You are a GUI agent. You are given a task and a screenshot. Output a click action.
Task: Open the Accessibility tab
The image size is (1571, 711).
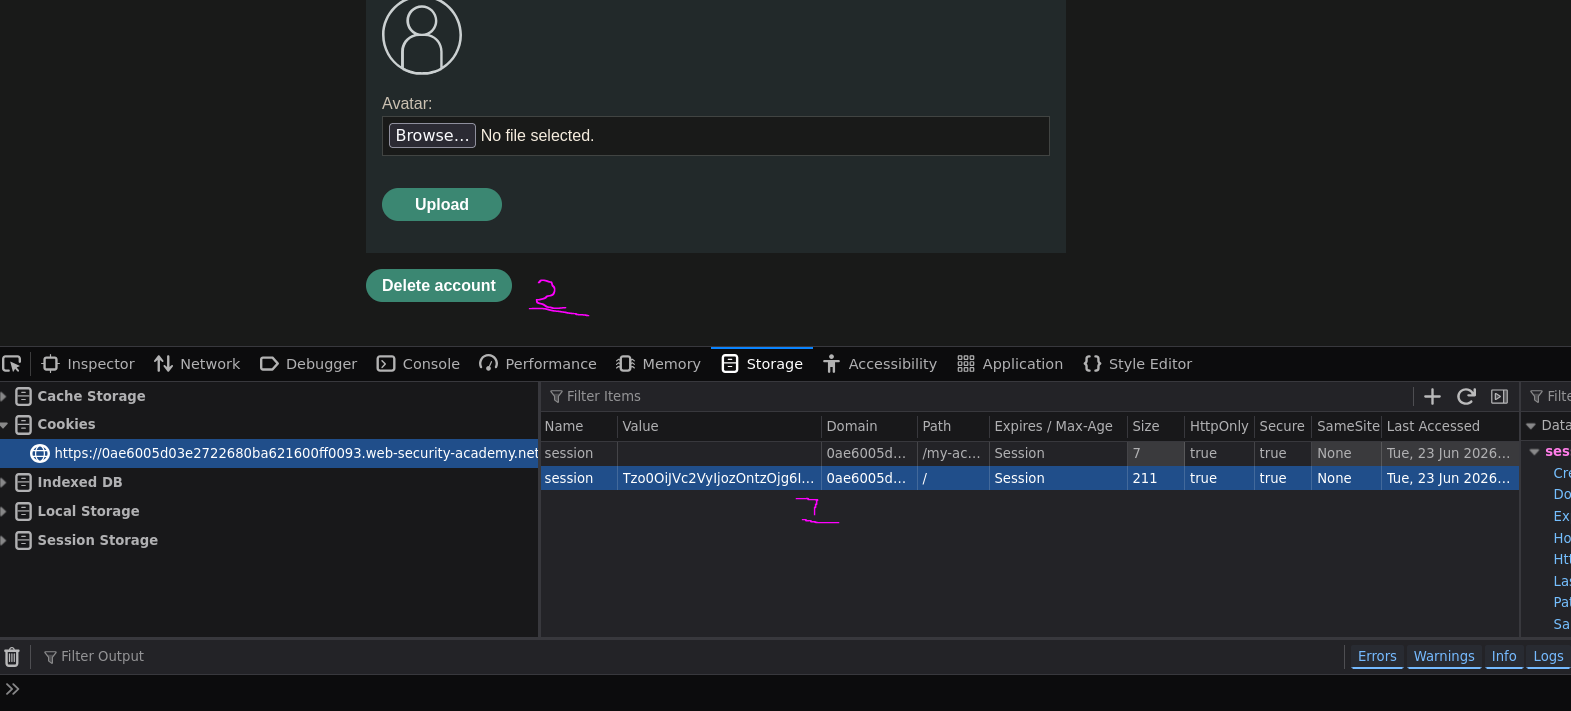tap(880, 364)
